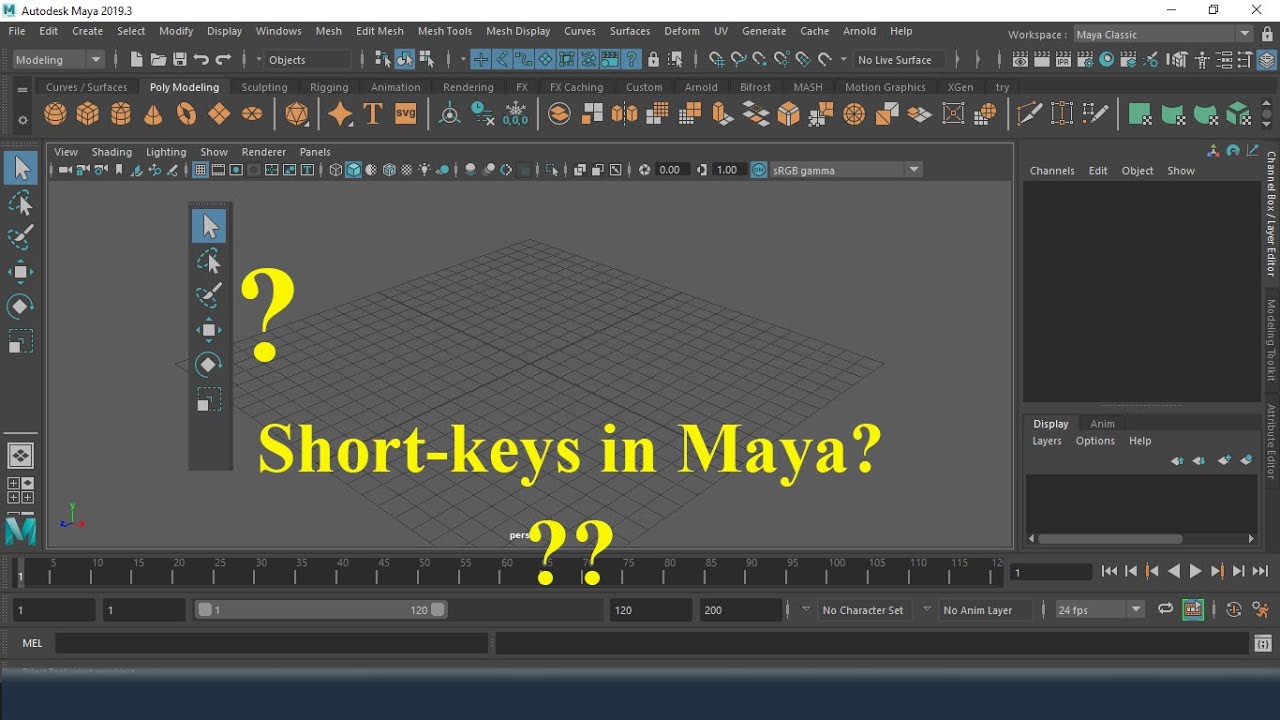
Task: Toggle wireframe display cube icon
Action: pos(336,170)
